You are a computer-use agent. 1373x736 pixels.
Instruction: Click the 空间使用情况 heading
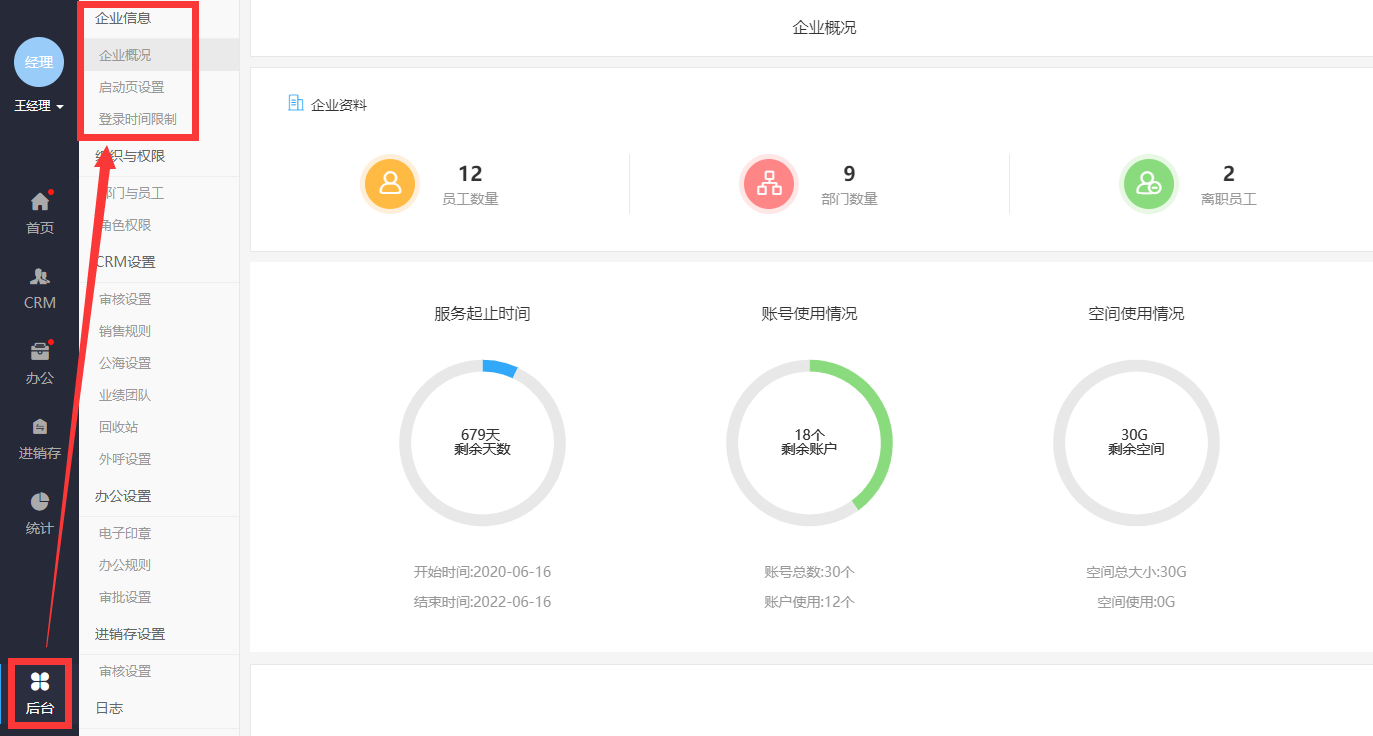pos(1136,313)
